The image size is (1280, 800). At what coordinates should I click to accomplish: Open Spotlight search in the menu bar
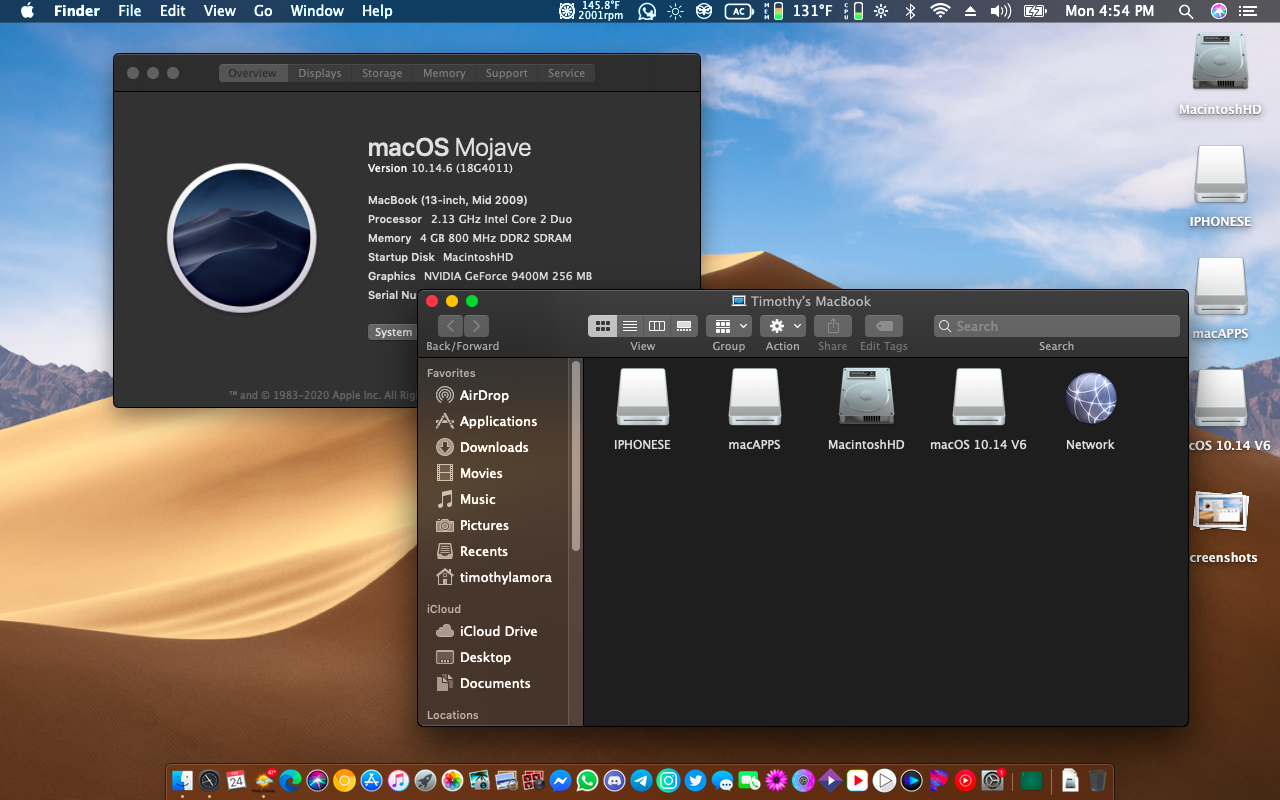coord(1186,11)
